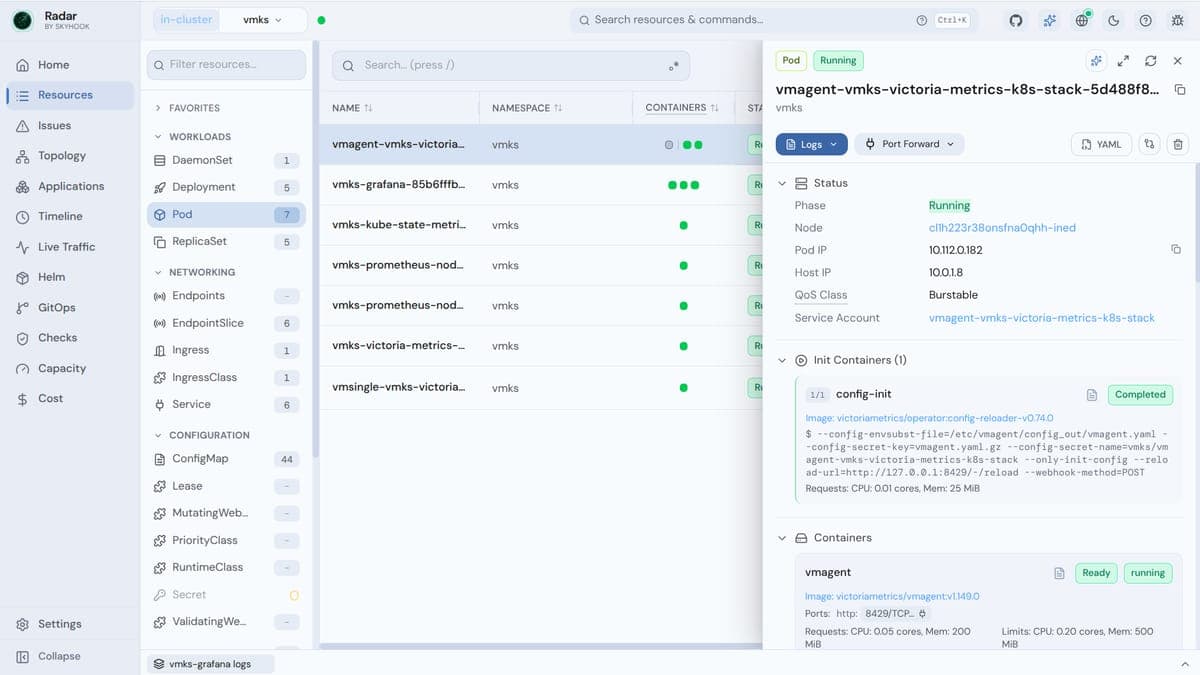Open the Port Forward dropdown
The image size is (1200, 675).
tap(910, 144)
